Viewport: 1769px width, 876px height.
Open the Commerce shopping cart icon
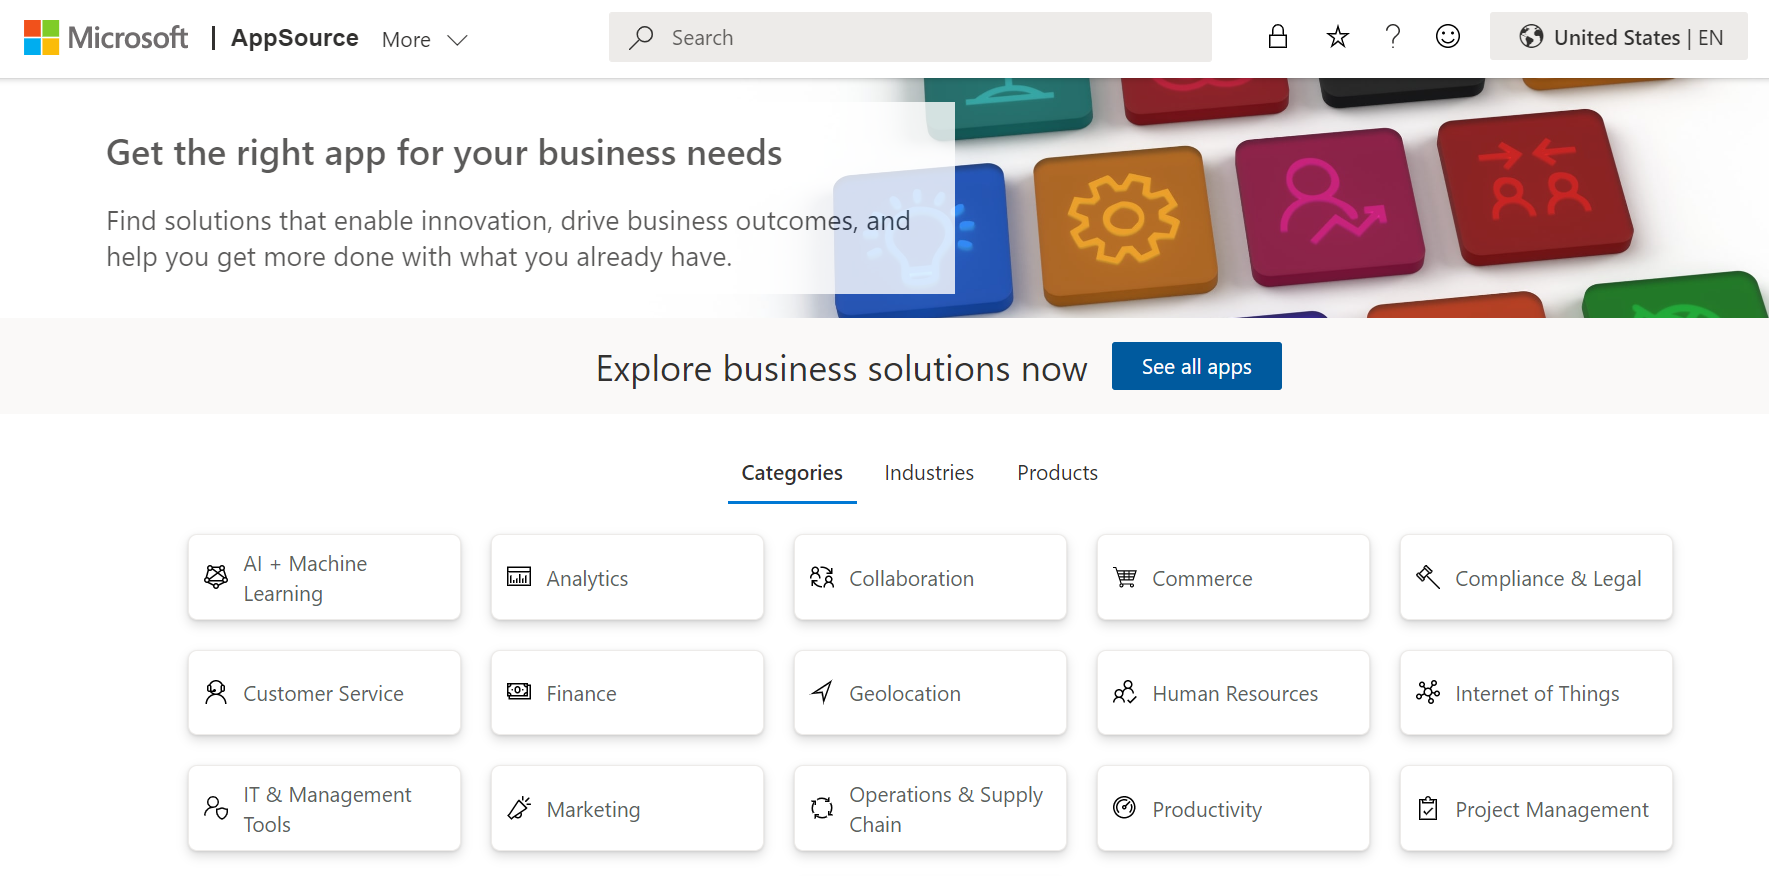[1126, 577]
